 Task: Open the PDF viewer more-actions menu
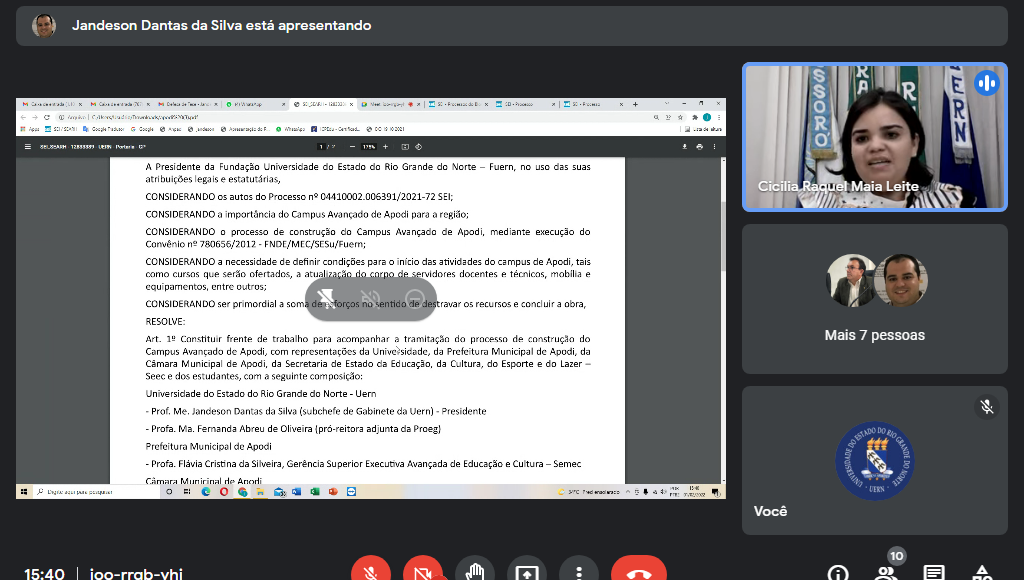(x=714, y=147)
